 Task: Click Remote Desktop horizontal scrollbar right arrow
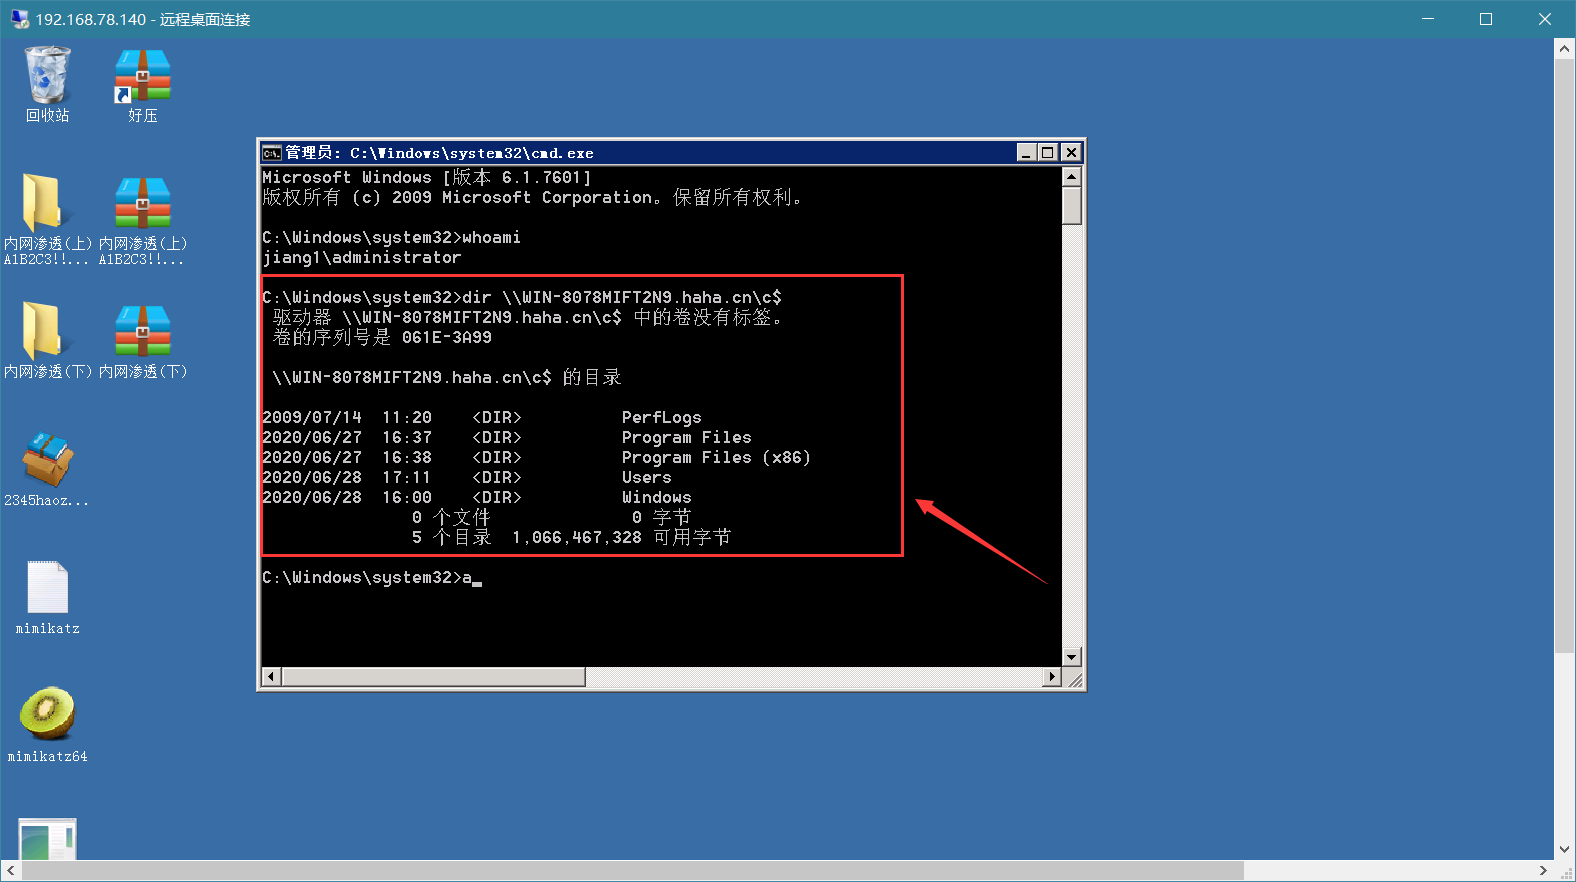tap(1543, 870)
